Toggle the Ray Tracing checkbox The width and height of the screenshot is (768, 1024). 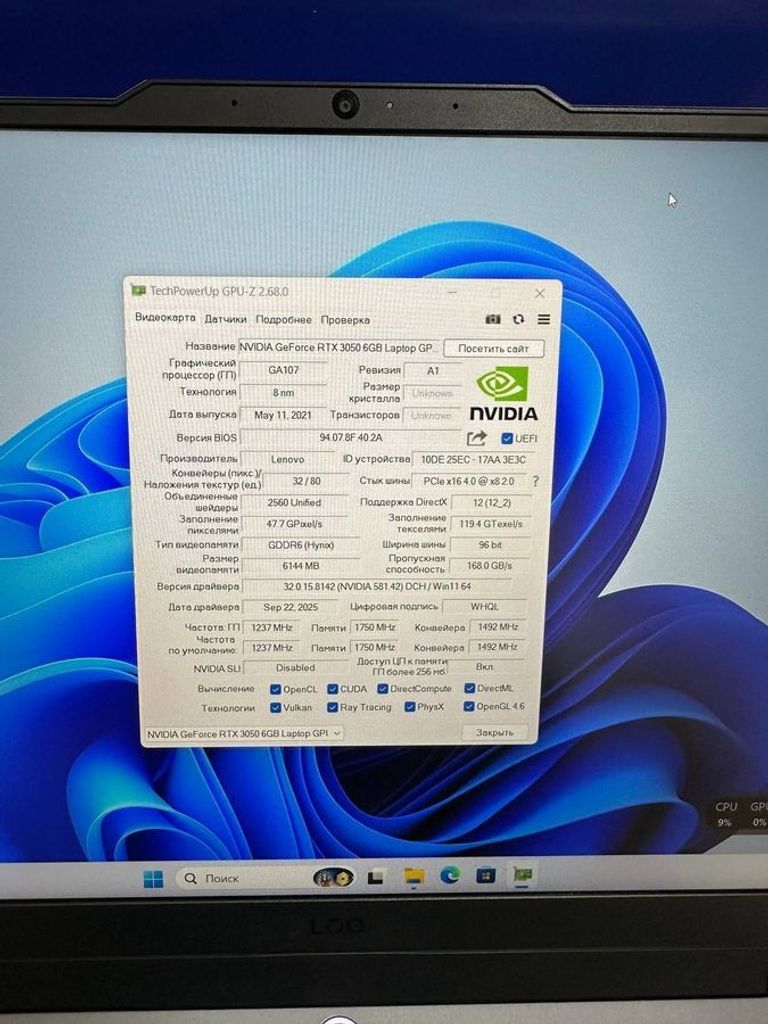[x=332, y=707]
